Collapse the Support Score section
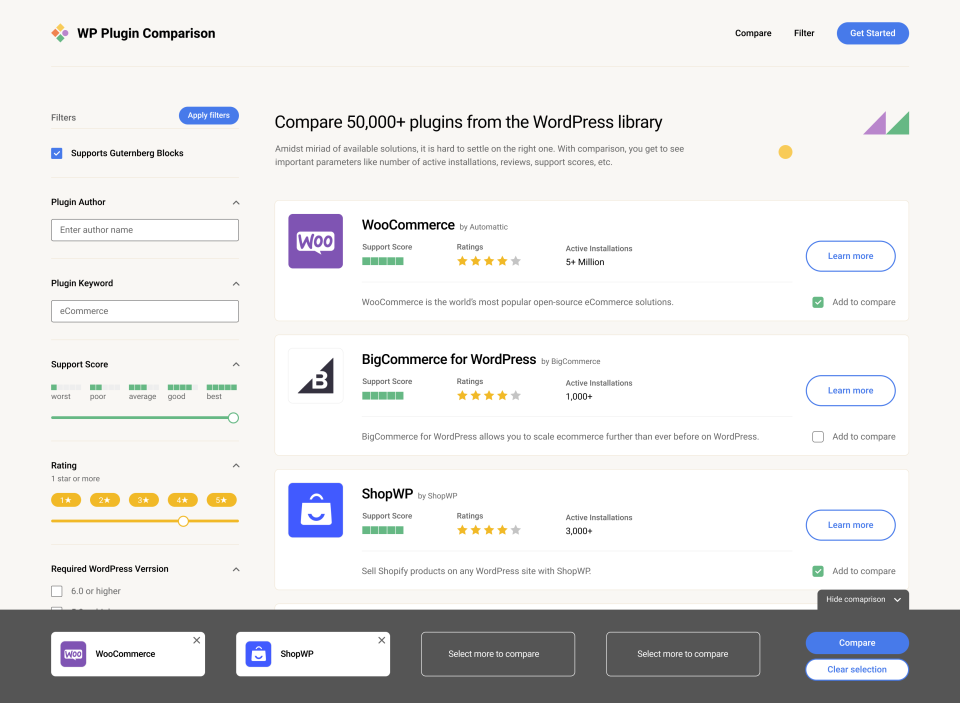This screenshot has width=960, height=703. click(x=236, y=364)
